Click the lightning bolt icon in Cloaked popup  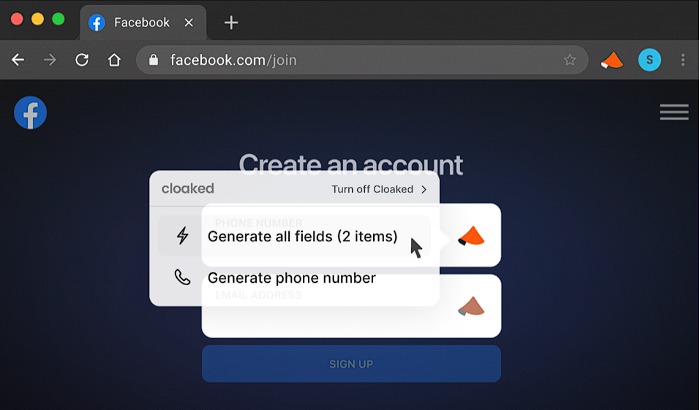pos(182,236)
